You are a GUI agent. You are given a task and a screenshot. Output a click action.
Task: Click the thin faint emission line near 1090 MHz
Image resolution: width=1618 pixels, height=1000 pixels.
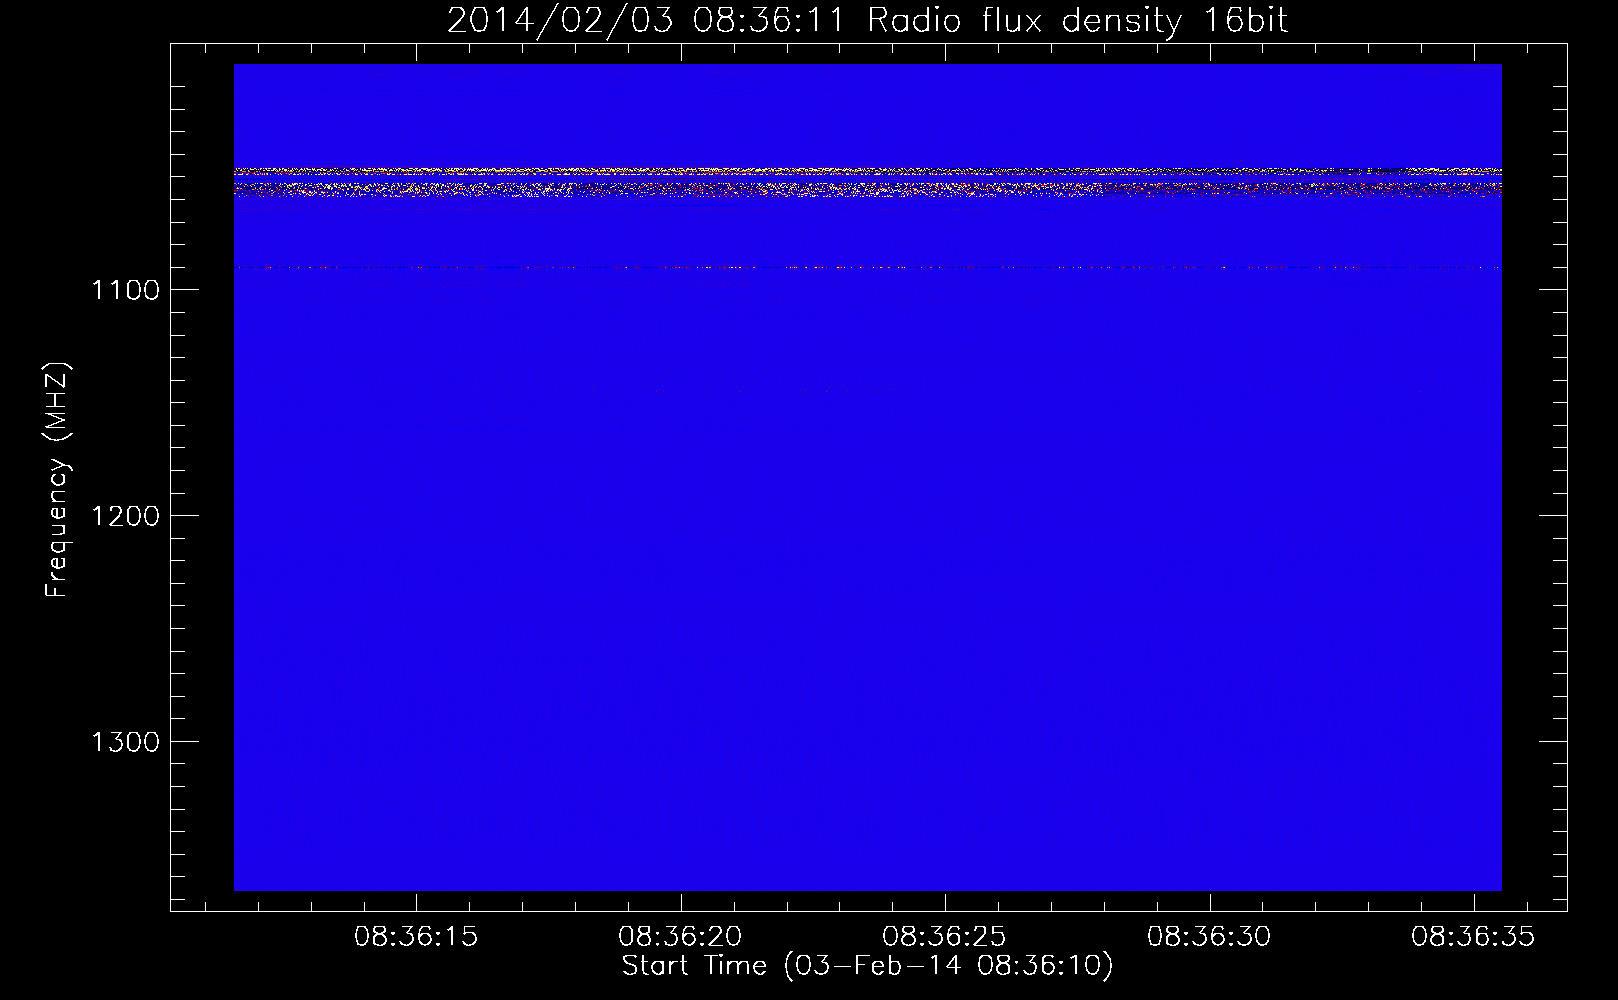click(867, 268)
